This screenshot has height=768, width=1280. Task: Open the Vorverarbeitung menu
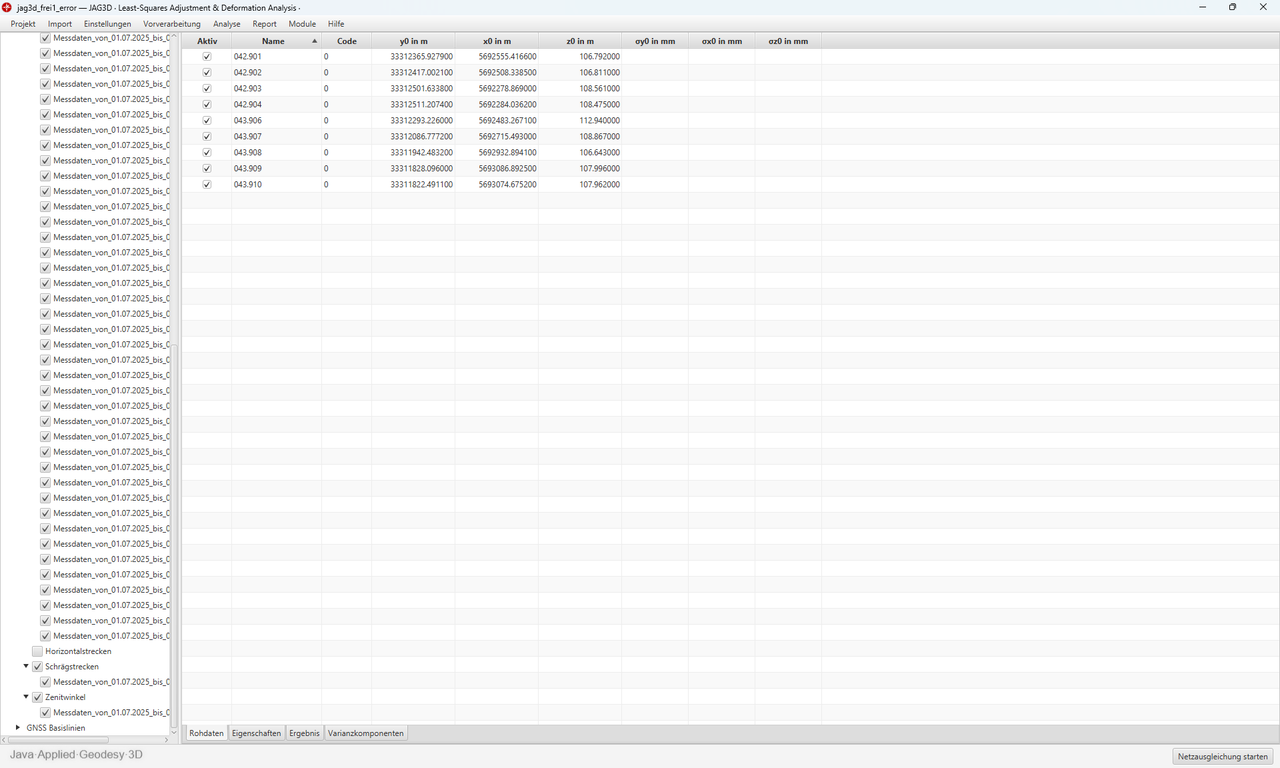(x=172, y=24)
